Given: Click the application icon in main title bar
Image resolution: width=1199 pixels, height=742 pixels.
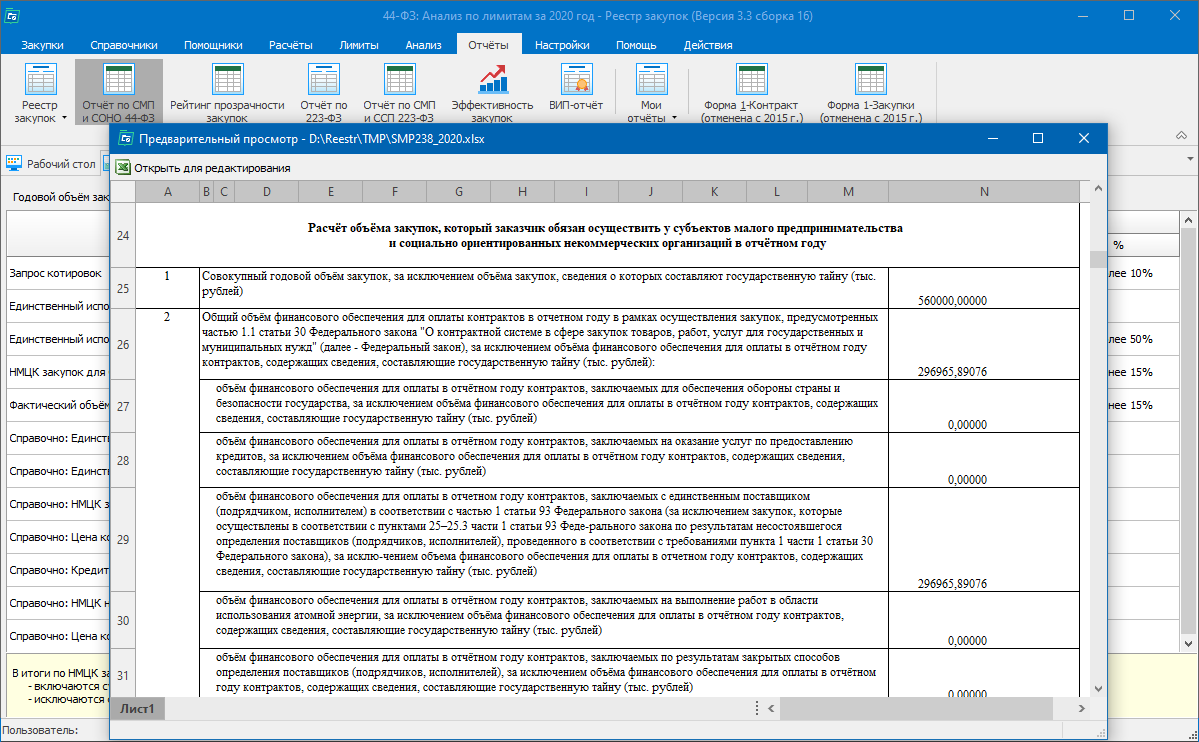Looking at the screenshot, I should pos(12,15).
